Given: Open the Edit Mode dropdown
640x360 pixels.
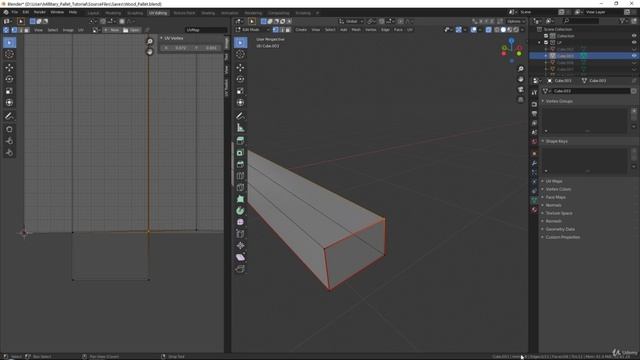Looking at the screenshot, I should 252,30.
